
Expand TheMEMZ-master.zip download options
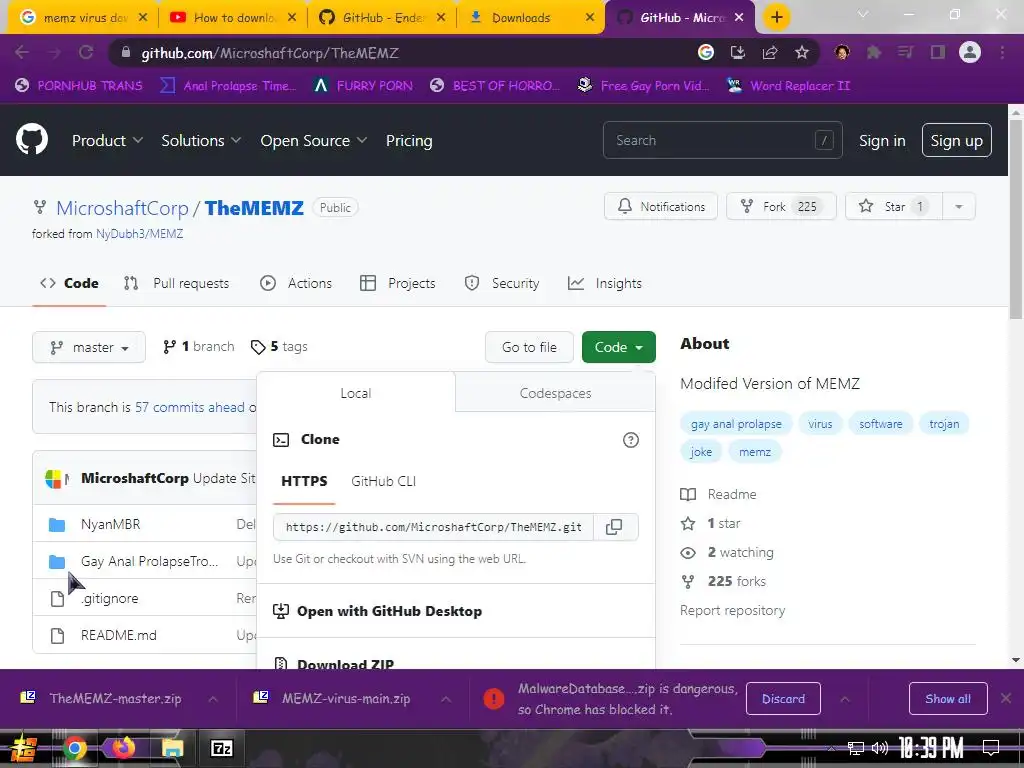click(x=213, y=699)
